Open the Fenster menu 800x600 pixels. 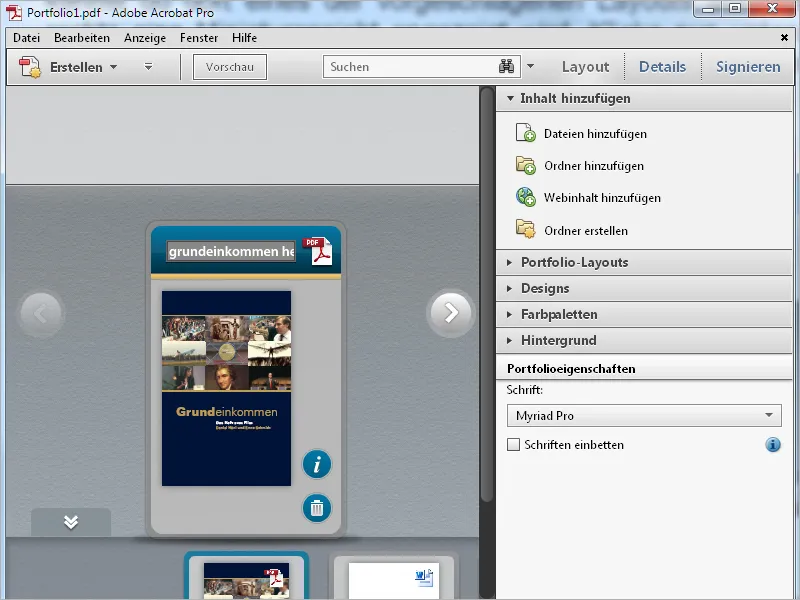pos(199,38)
